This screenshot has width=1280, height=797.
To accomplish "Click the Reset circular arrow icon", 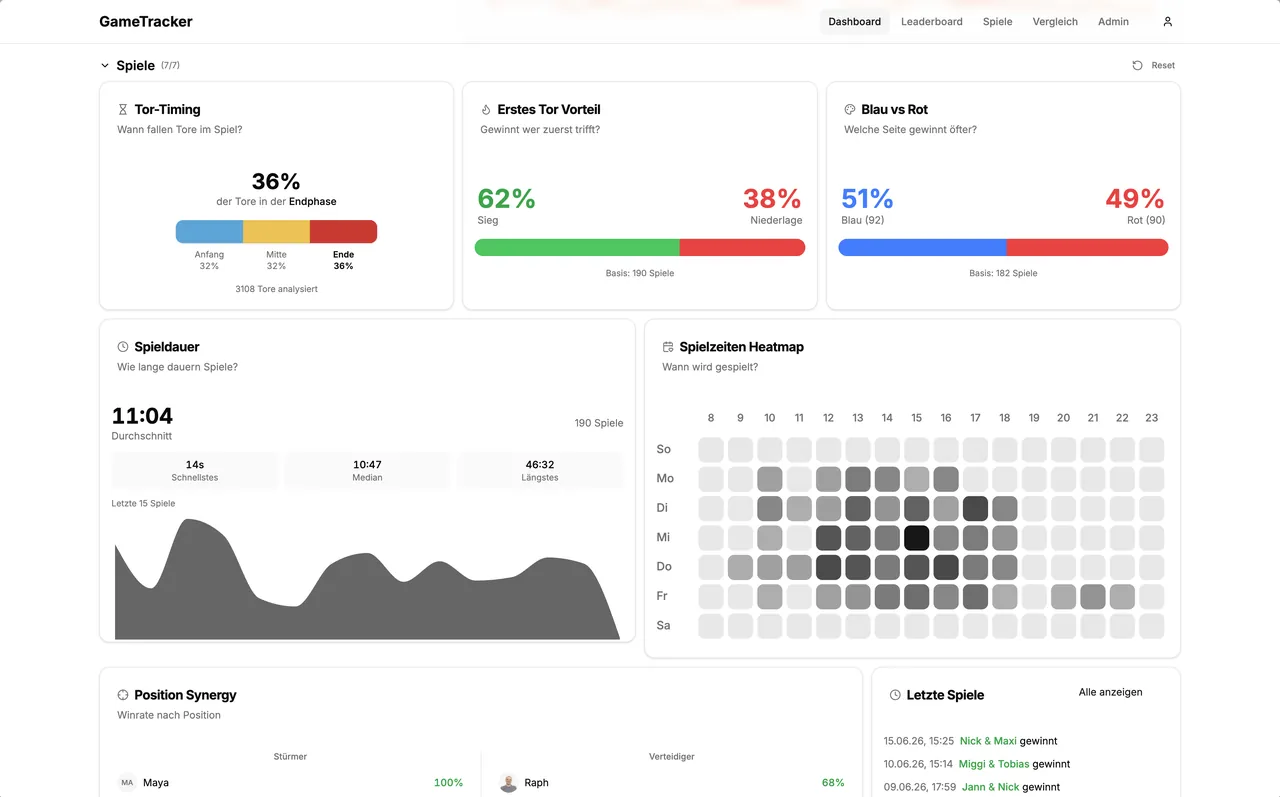I will [1137, 65].
